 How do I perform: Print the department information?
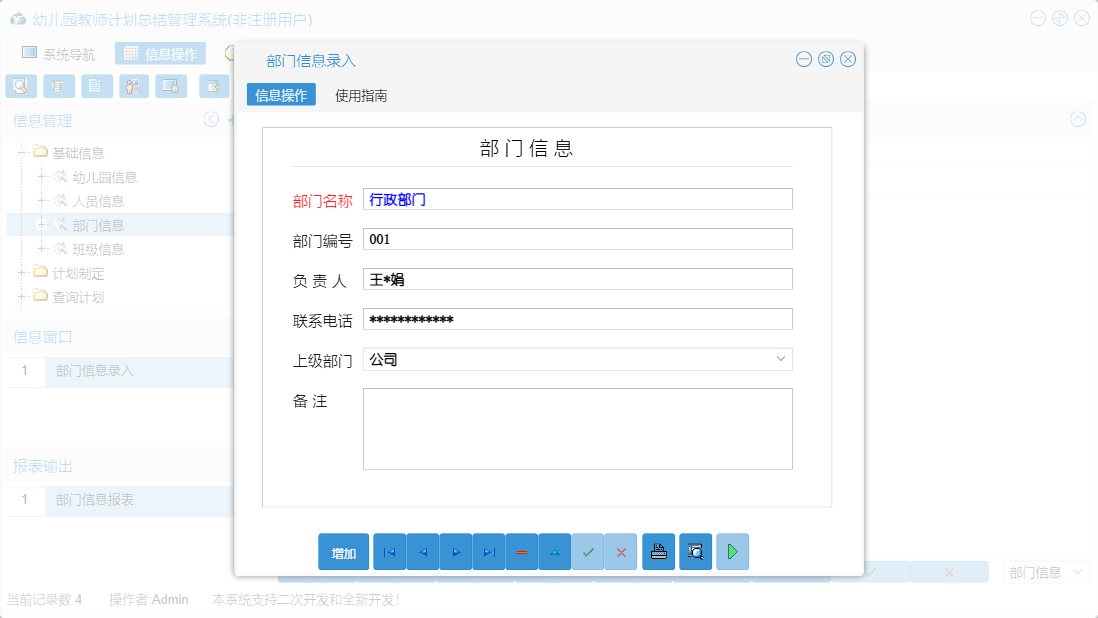(x=658, y=551)
